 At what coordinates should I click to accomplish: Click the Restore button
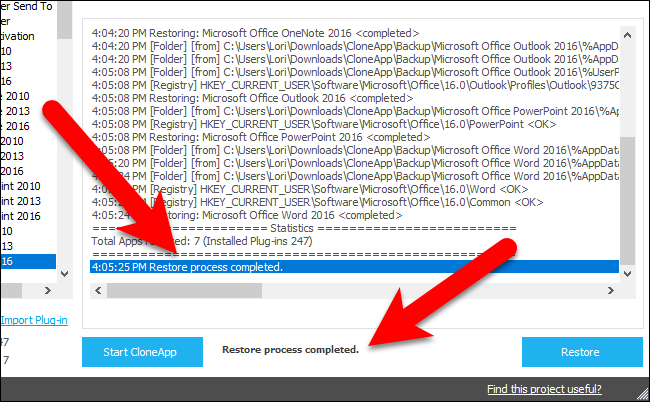[x=582, y=352]
